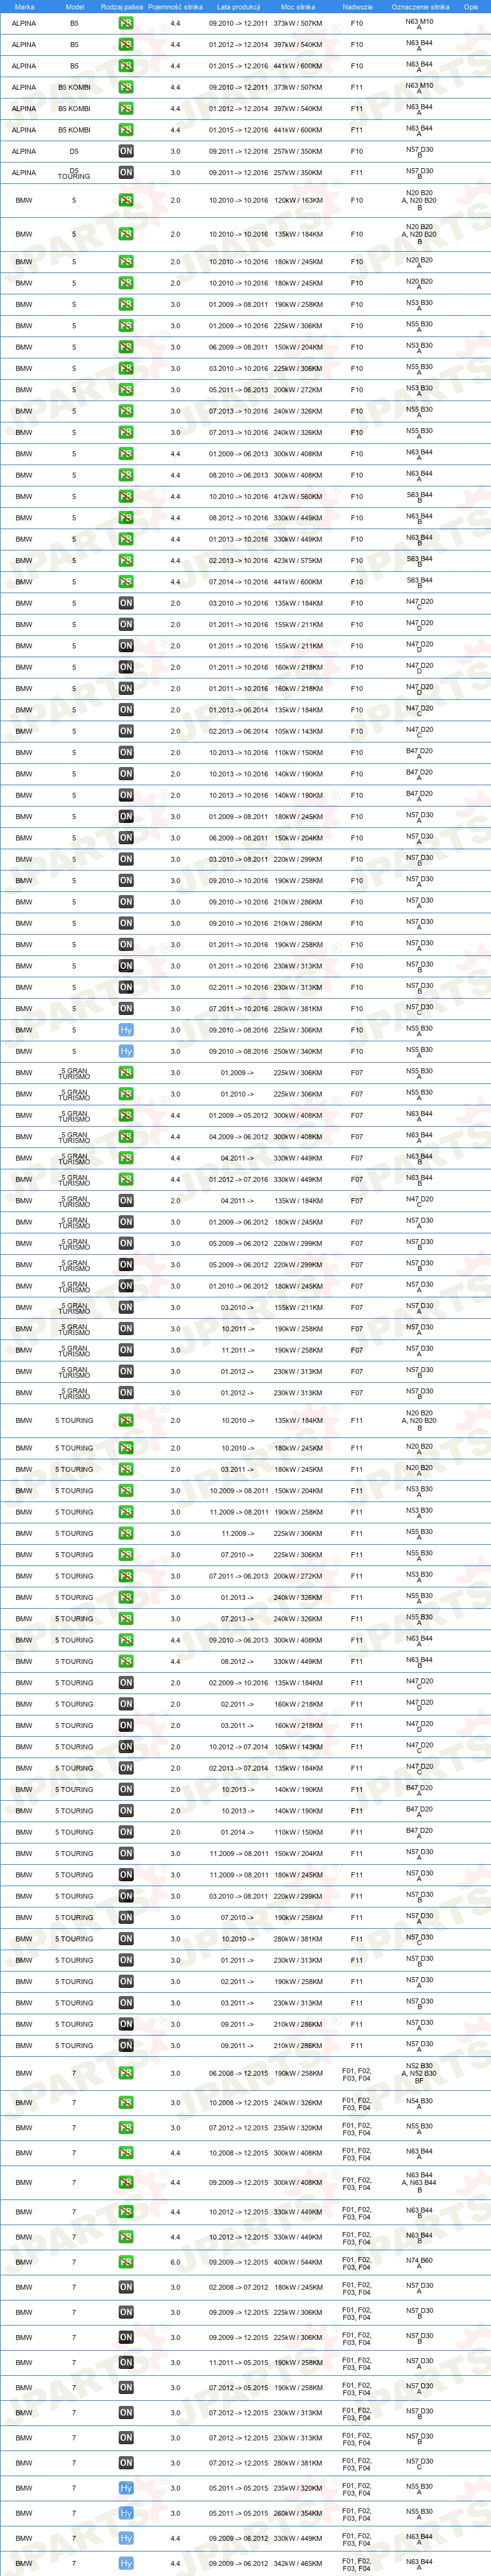
Task: Click the 412kW / 560KM power cell
Action: tap(298, 497)
